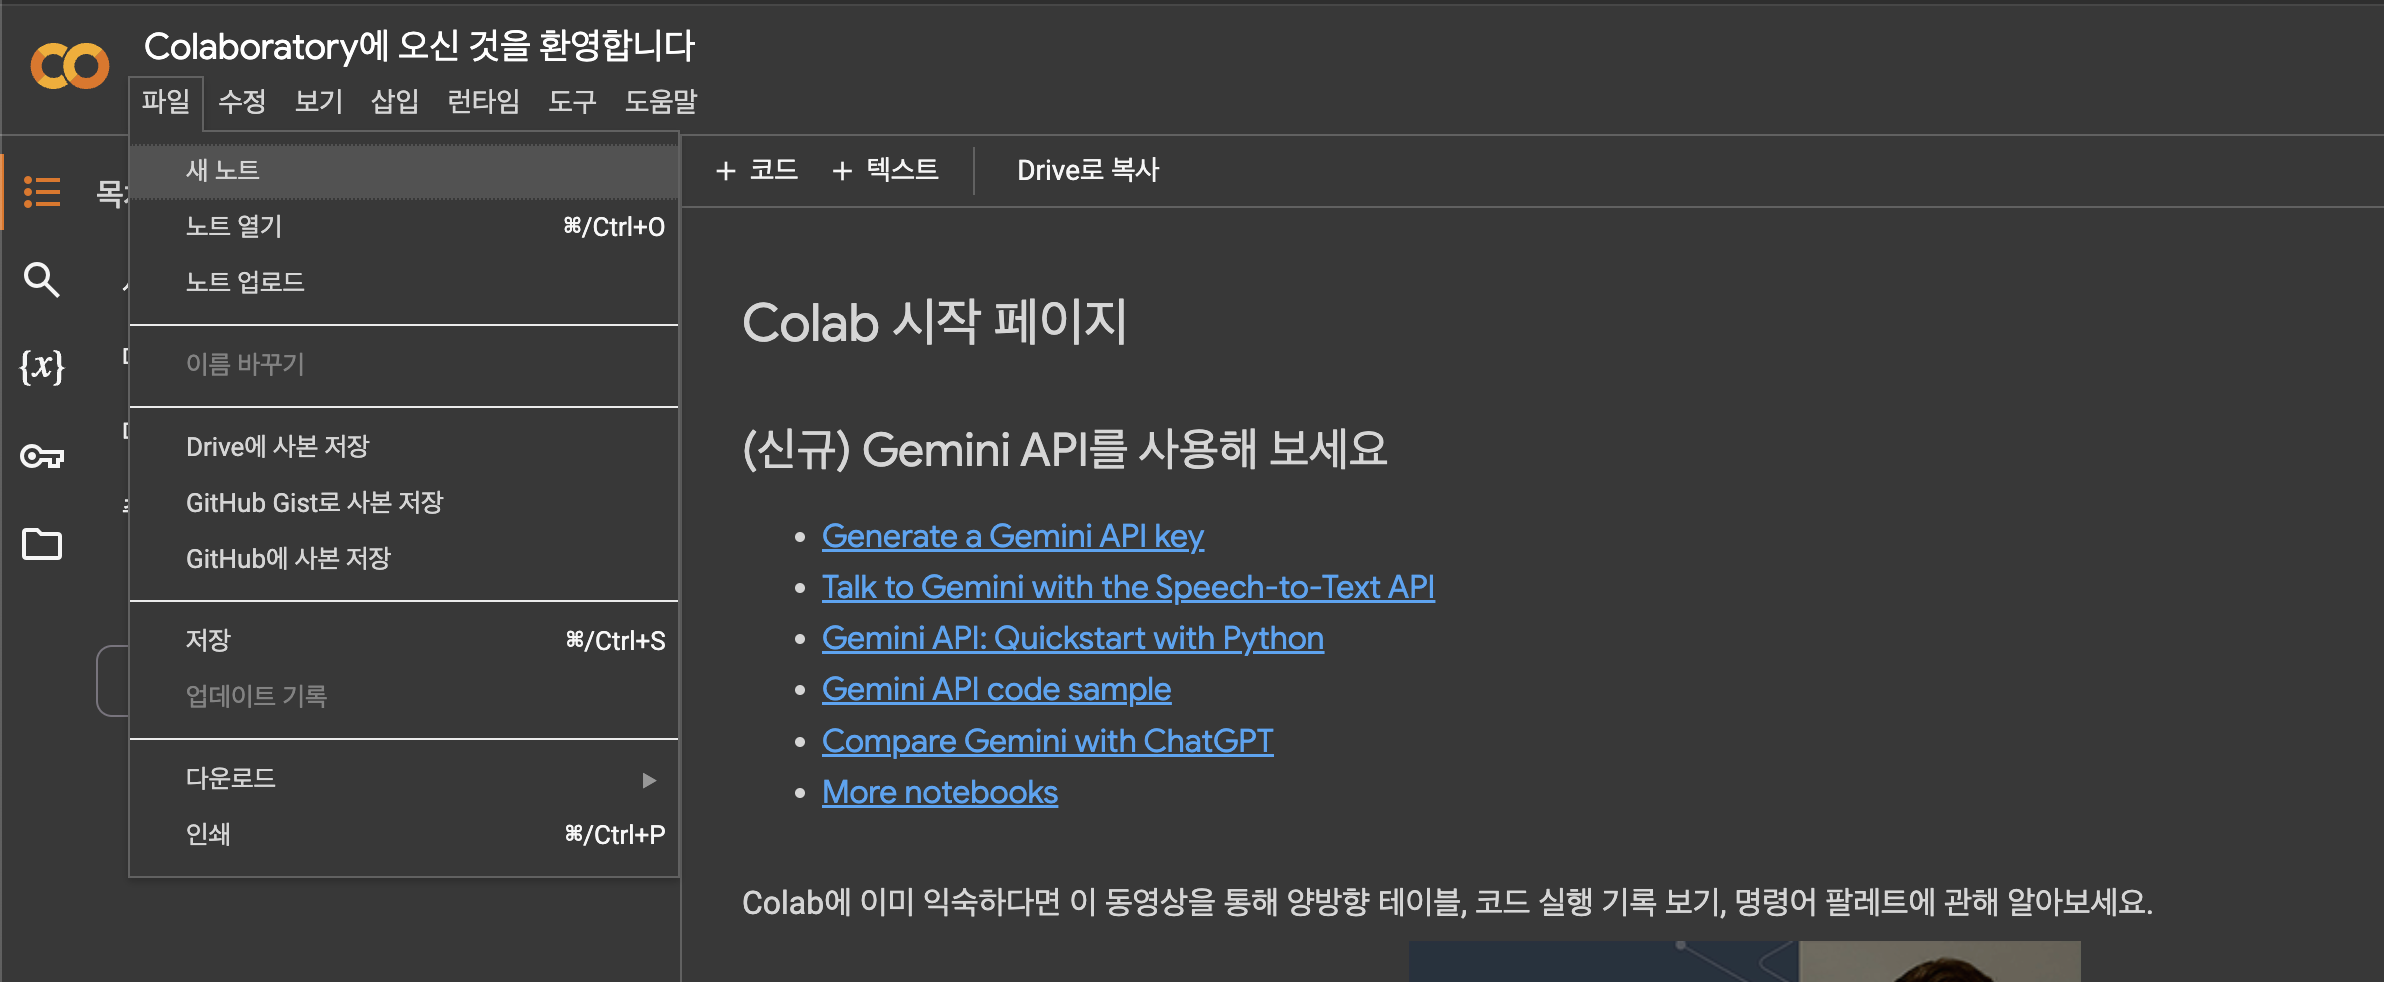Open the table of contents sidebar icon
The width and height of the screenshot is (2384, 982).
pos(42,191)
